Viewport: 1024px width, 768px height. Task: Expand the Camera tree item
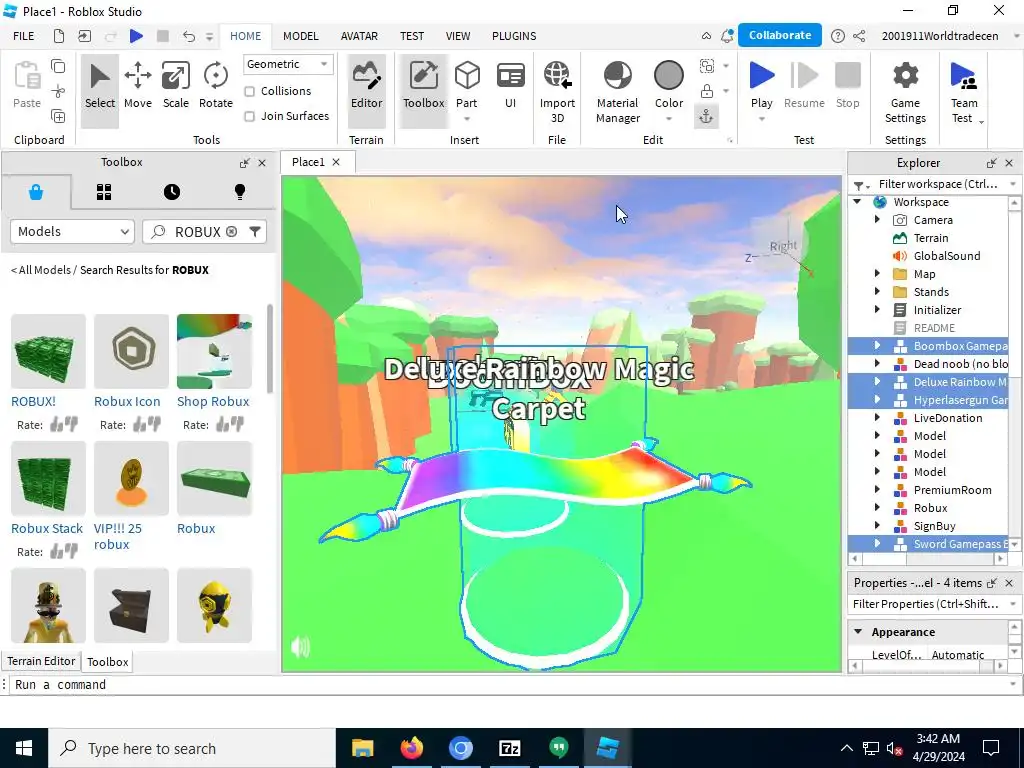point(877,219)
